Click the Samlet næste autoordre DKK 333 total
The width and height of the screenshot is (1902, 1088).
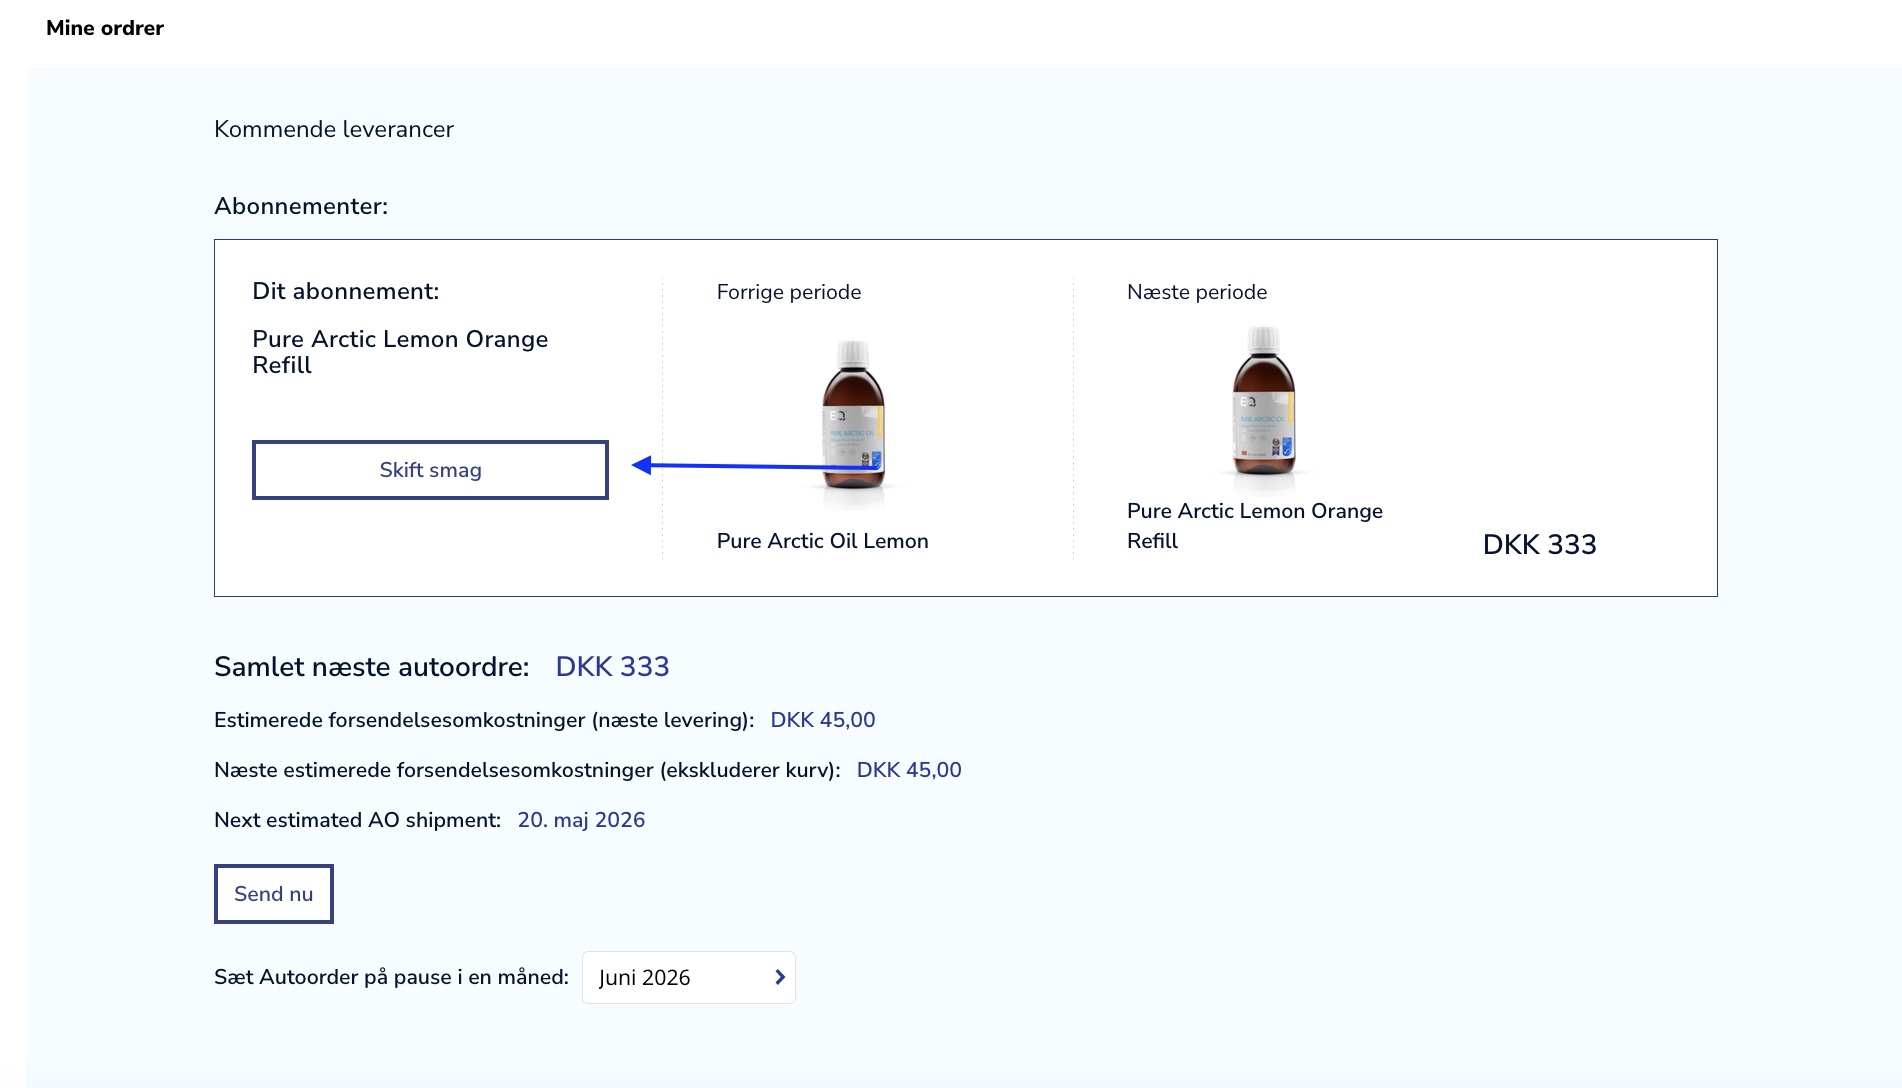click(x=612, y=667)
